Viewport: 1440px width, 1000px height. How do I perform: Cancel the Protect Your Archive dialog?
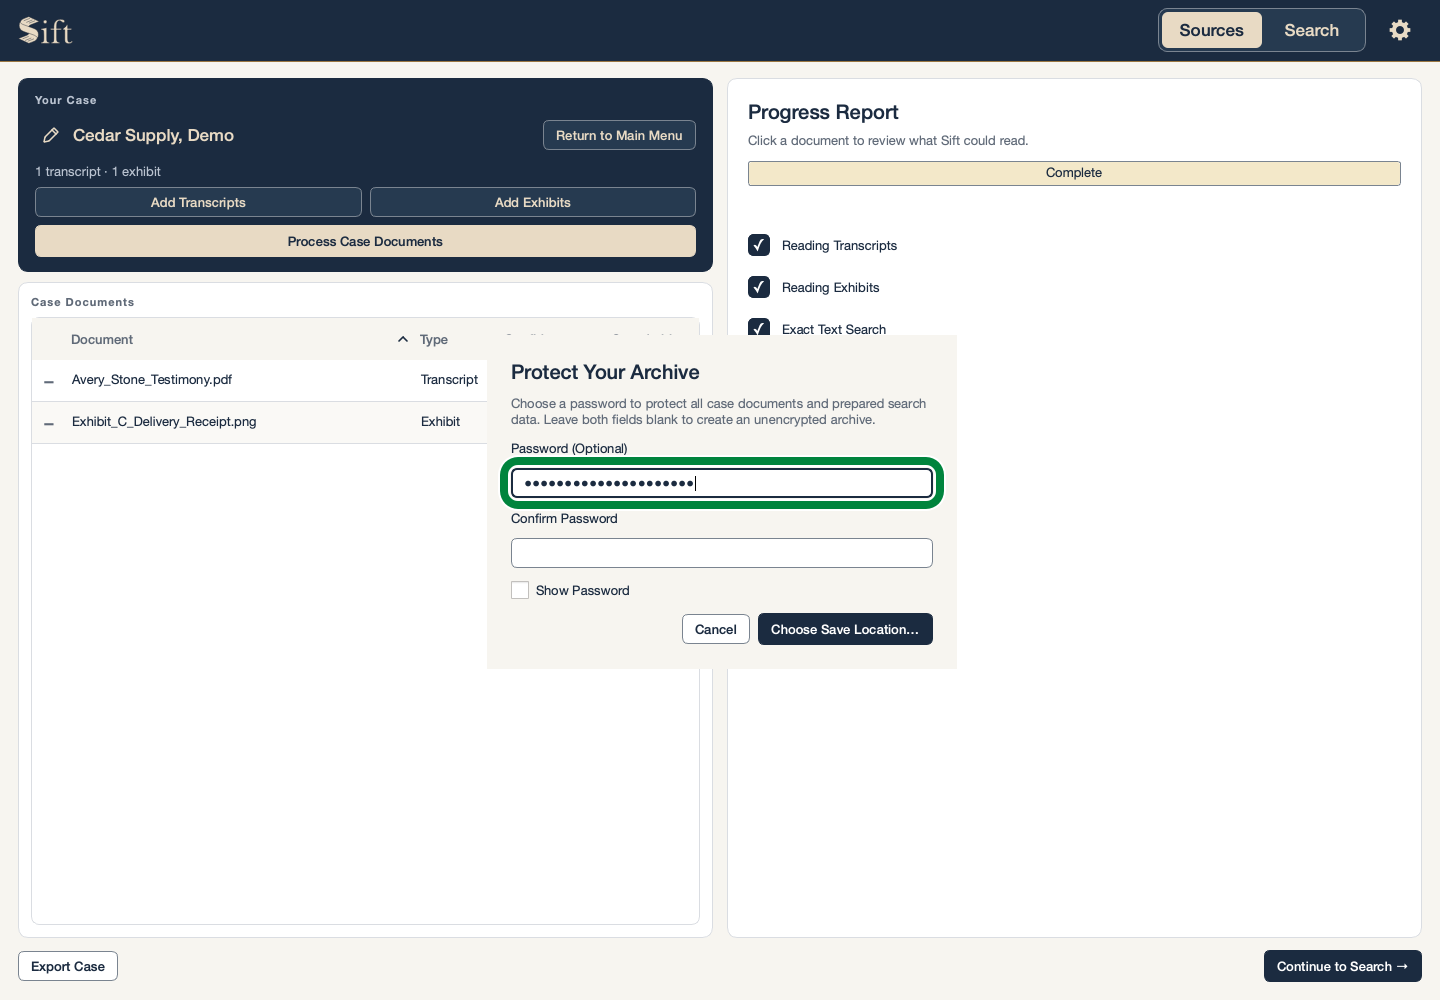(716, 629)
